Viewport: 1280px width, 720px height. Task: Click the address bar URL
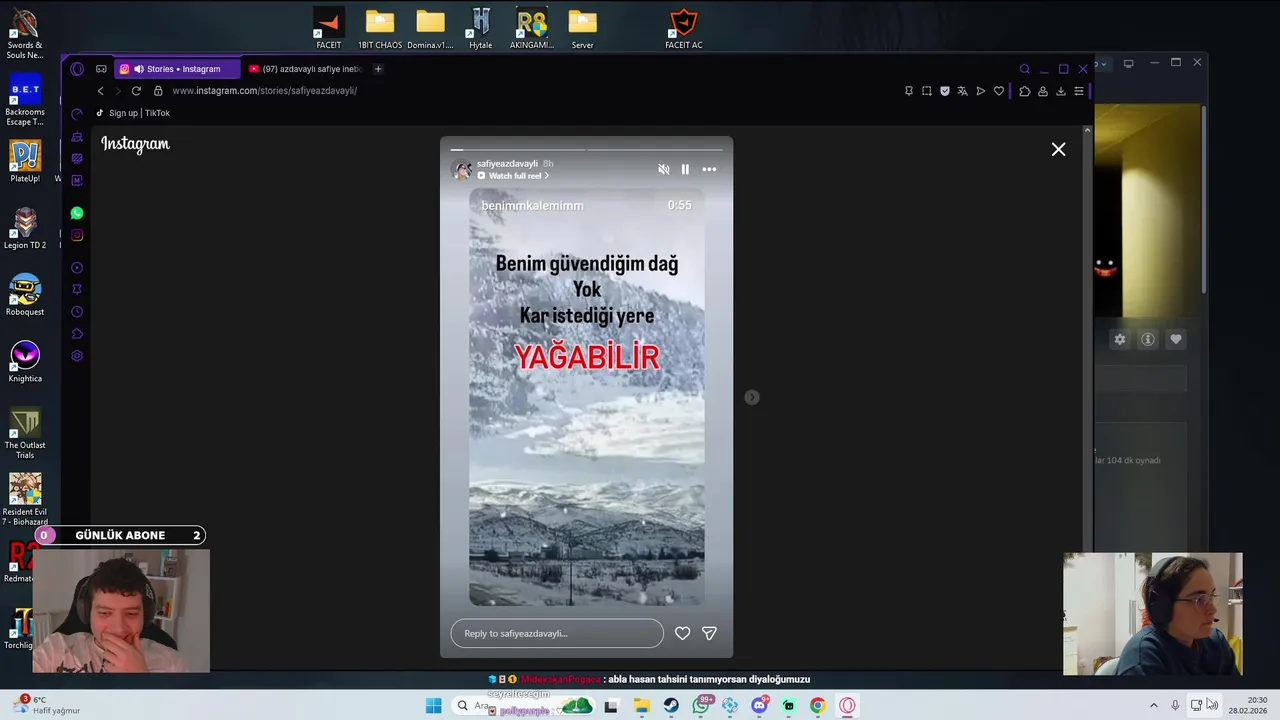pyautogui.click(x=264, y=91)
